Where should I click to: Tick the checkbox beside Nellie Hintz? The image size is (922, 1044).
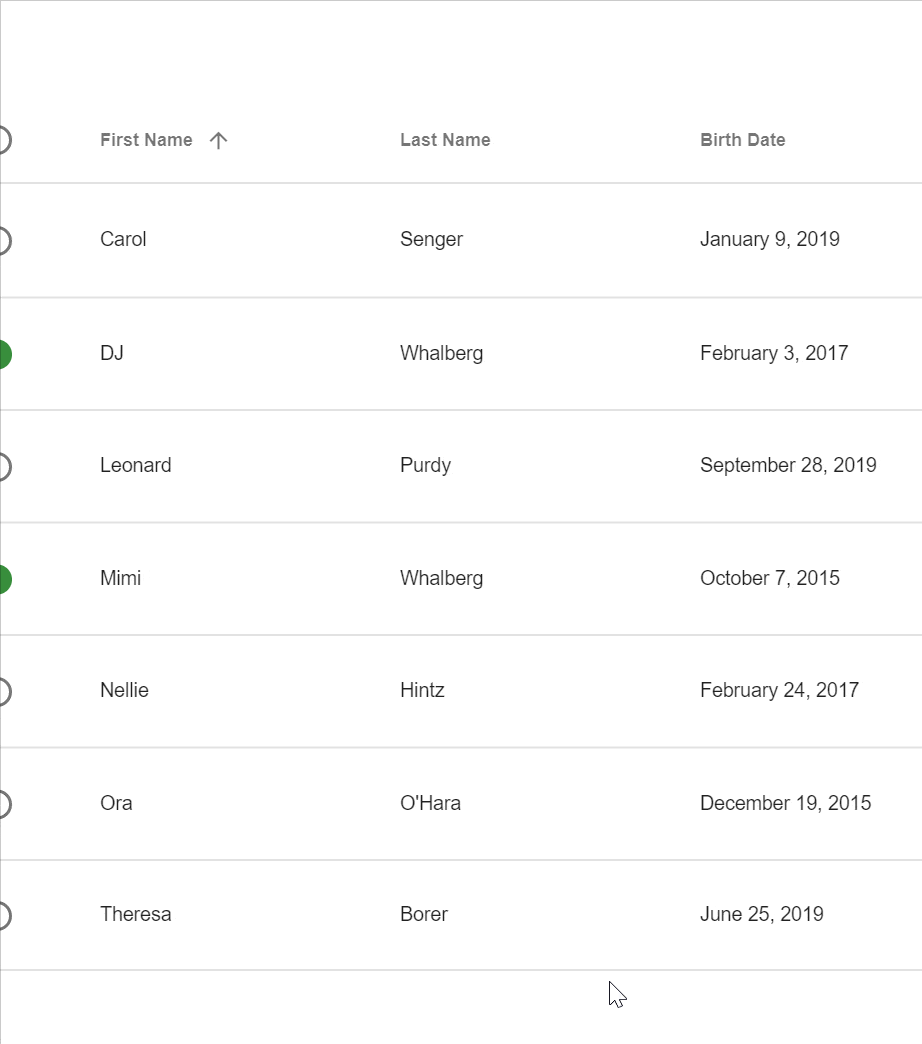click(4, 691)
